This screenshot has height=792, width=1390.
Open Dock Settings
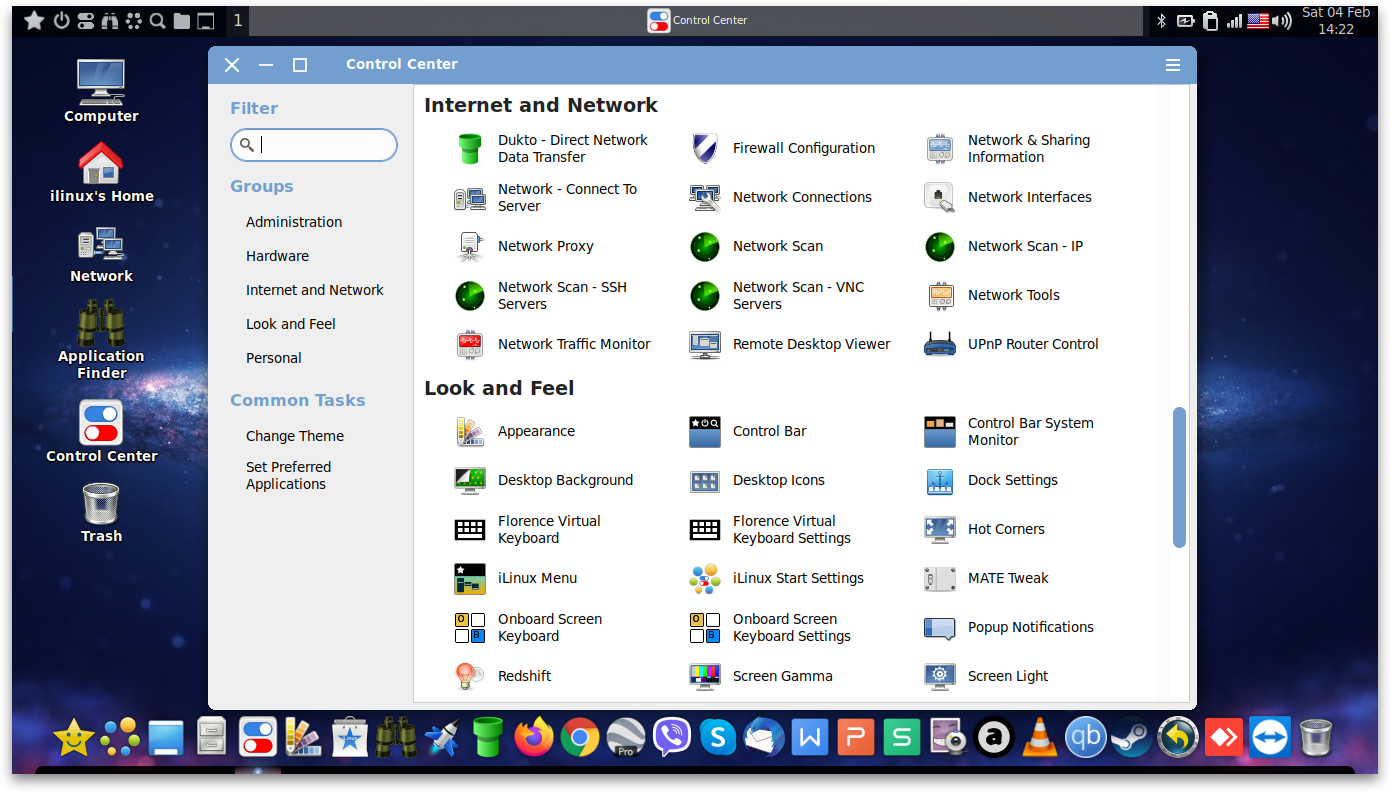tap(991, 480)
